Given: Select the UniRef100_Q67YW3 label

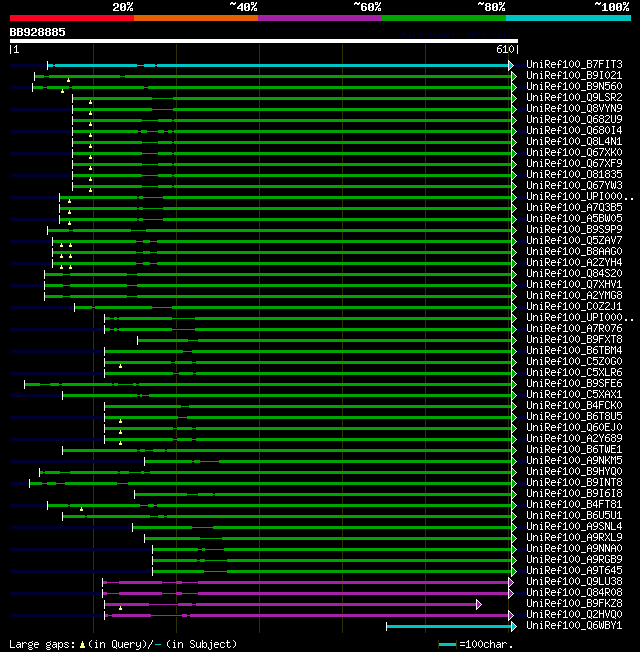Looking at the screenshot, I should (x=574, y=185).
